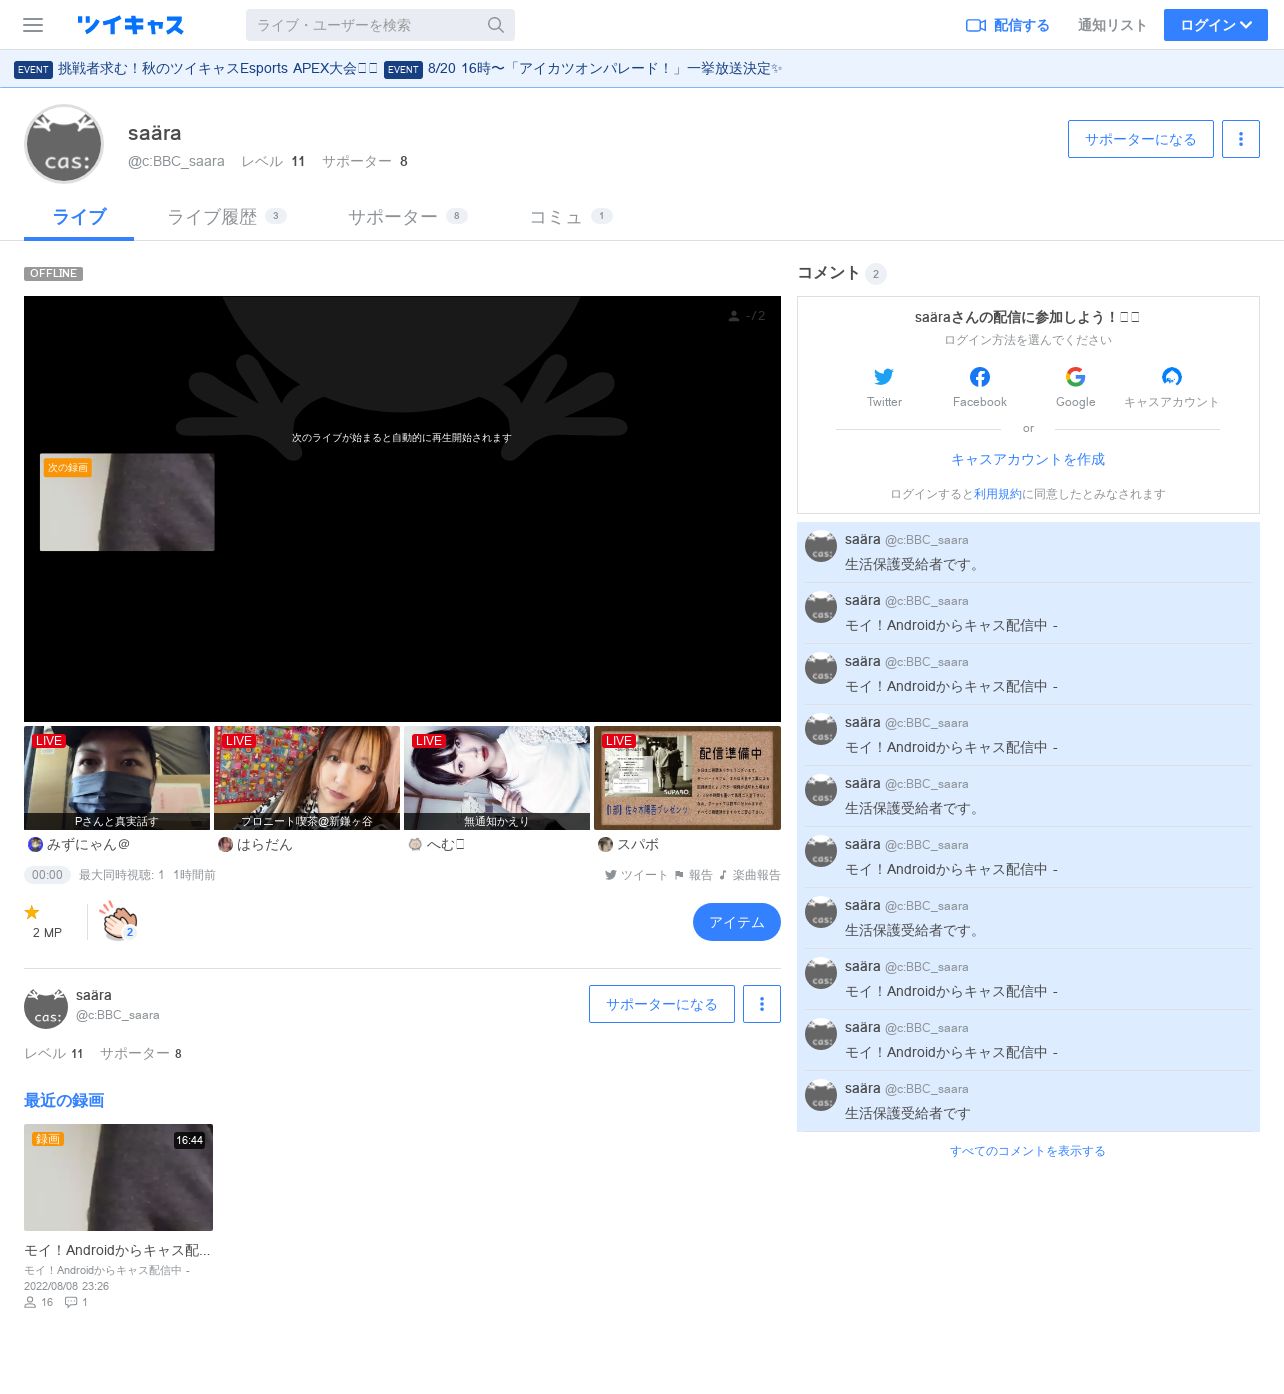
Task: Click the search magnifier icon
Action: pos(495,25)
